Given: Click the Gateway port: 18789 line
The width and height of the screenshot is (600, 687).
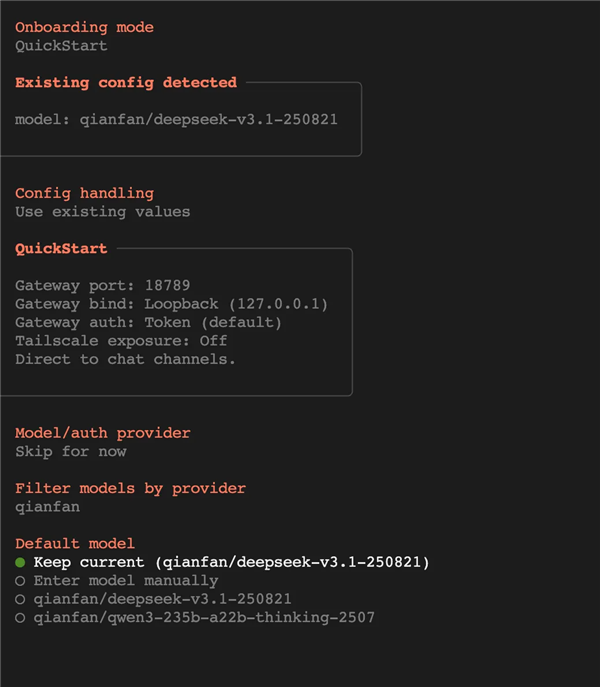Looking at the screenshot, I should tap(102, 286).
